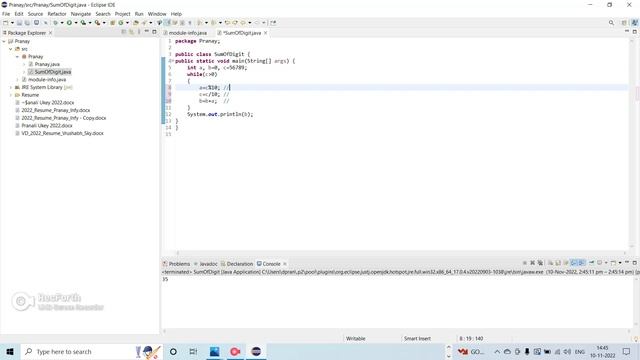This screenshot has height=360, width=640.
Task: Click the Debug bug icon
Action: 56,23
